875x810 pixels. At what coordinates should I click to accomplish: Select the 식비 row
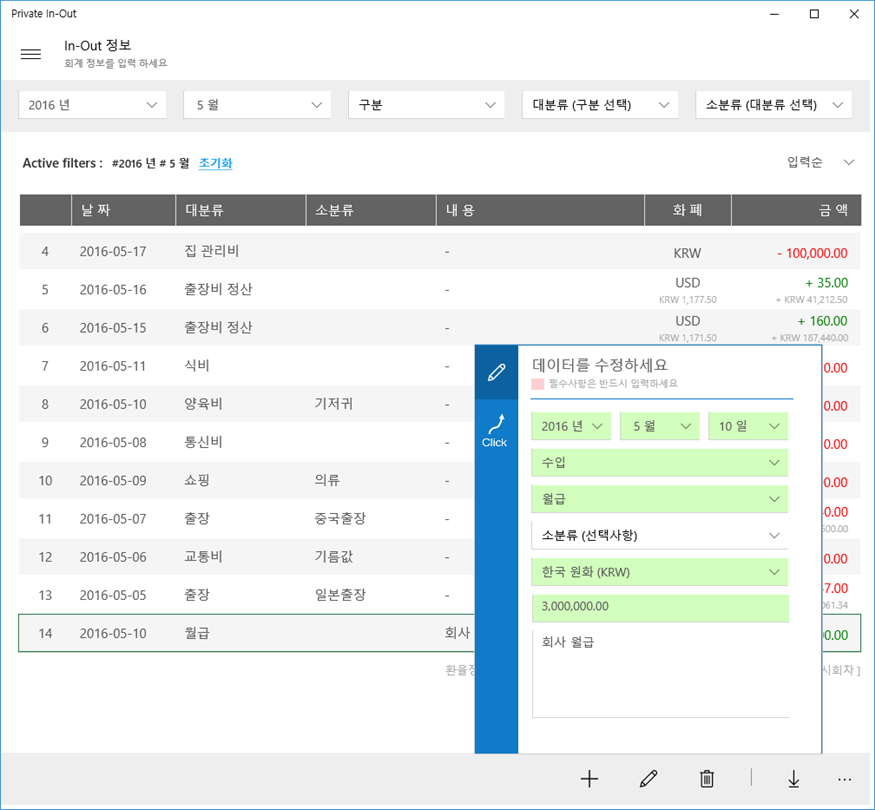(247, 366)
